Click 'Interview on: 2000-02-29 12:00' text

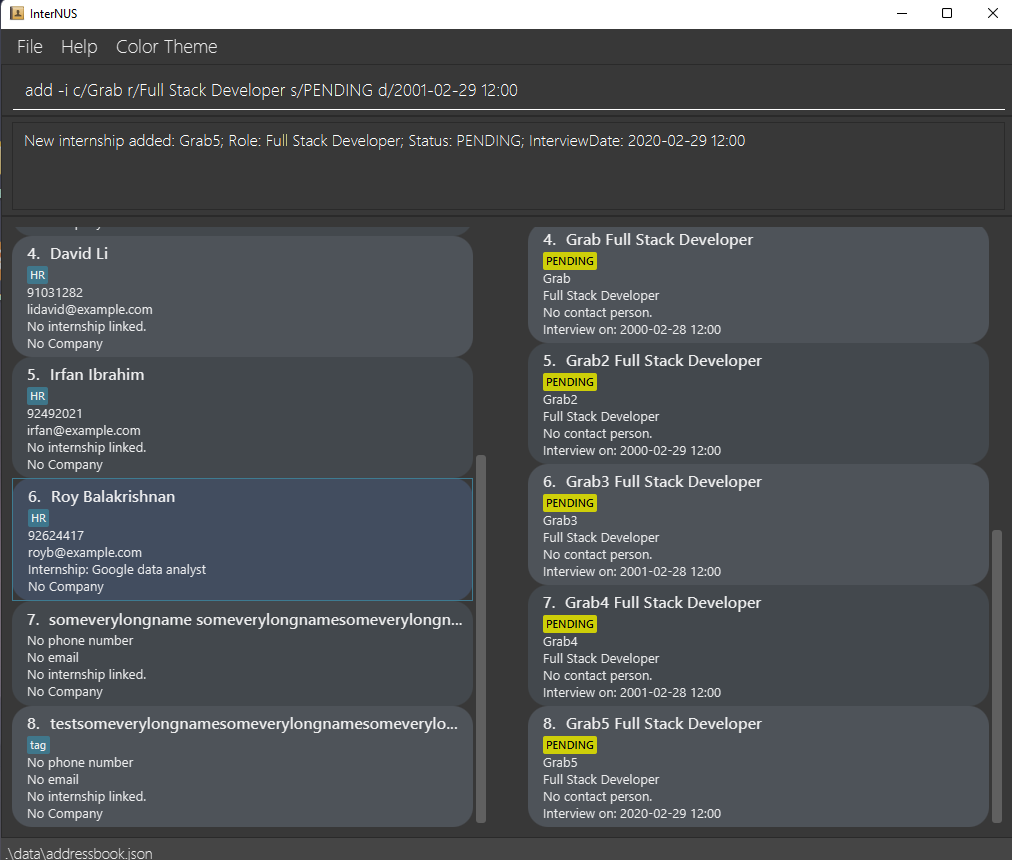(x=632, y=451)
